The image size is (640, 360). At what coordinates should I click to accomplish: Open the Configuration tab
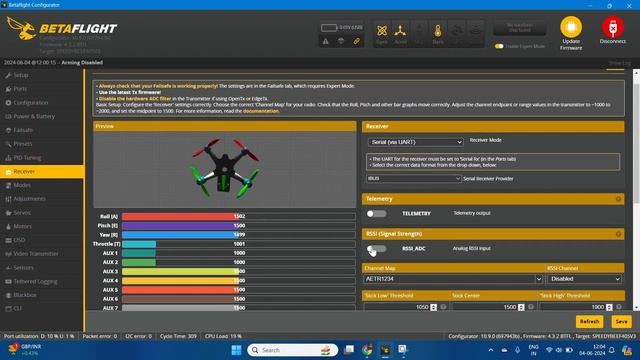pos(42,102)
